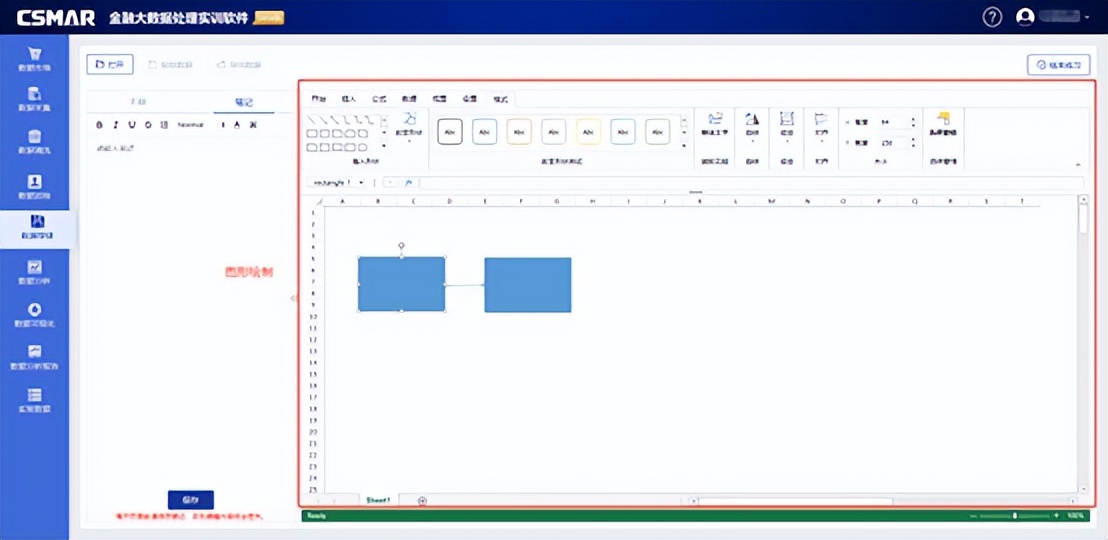Viewport: 1108px width, 540px height.
Task: Click the clear formatting icon in notes toolbar
Action: coord(253,124)
